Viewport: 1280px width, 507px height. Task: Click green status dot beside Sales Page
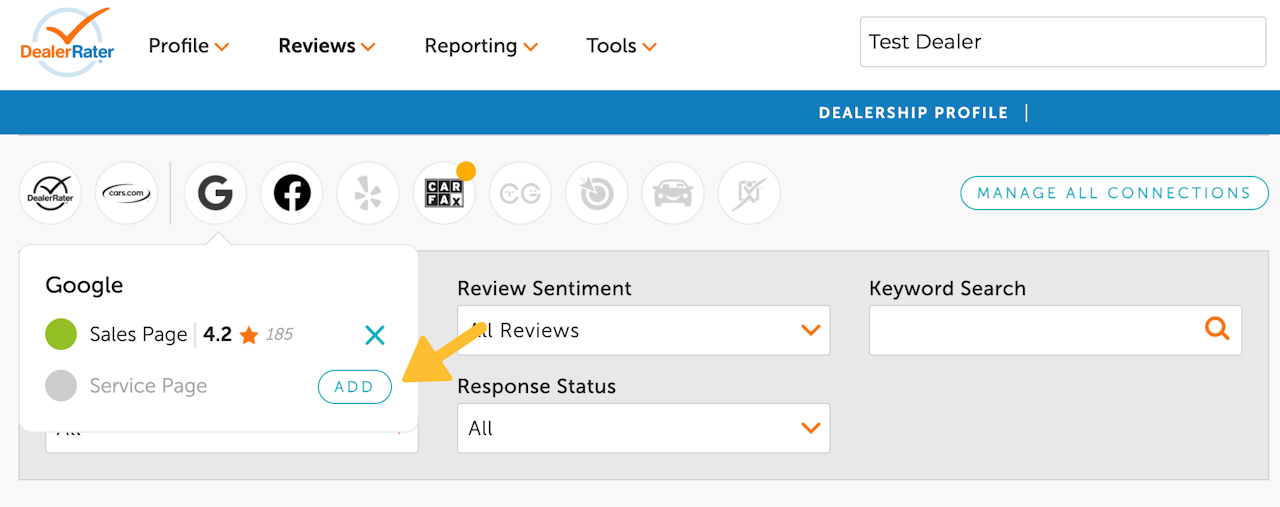click(61, 335)
